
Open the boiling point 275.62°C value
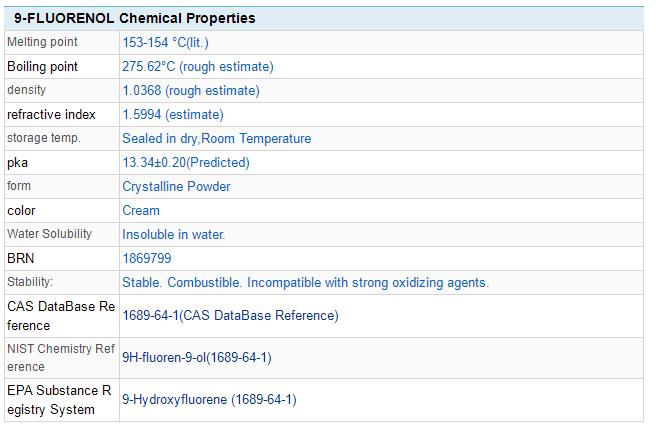pyautogui.click(x=197, y=66)
